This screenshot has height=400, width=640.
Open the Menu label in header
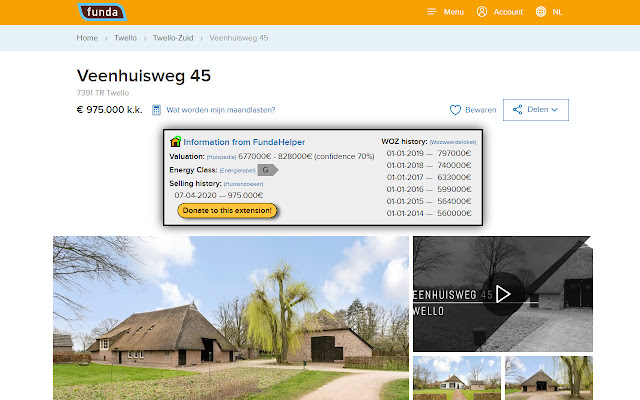[454, 12]
